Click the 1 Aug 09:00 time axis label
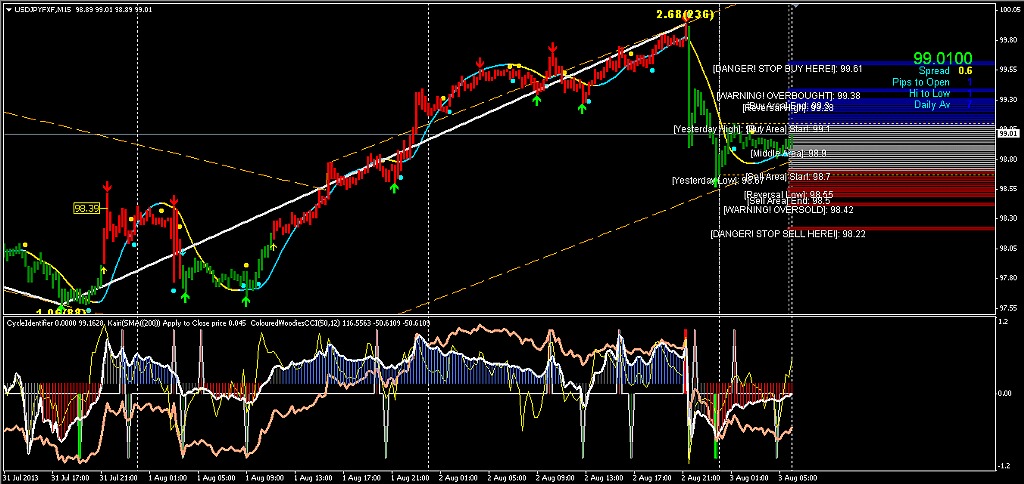Screen dimensions: 1024x484 (264, 477)
